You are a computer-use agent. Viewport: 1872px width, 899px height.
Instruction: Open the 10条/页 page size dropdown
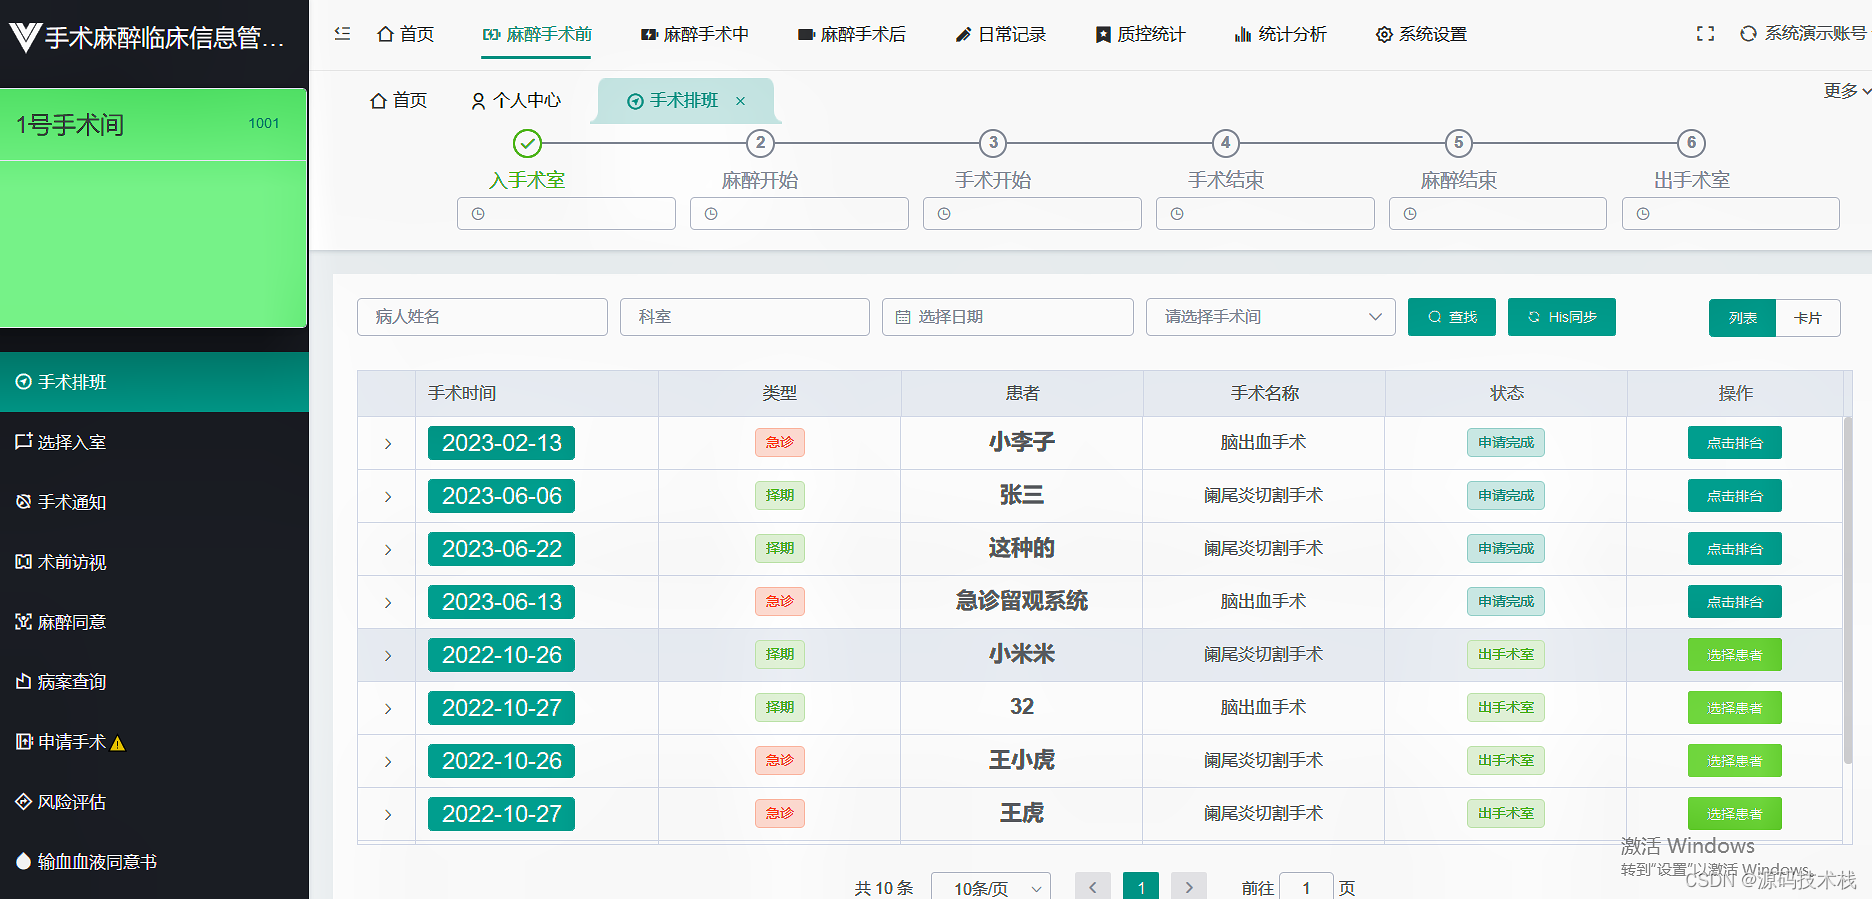tap(991, 888)
